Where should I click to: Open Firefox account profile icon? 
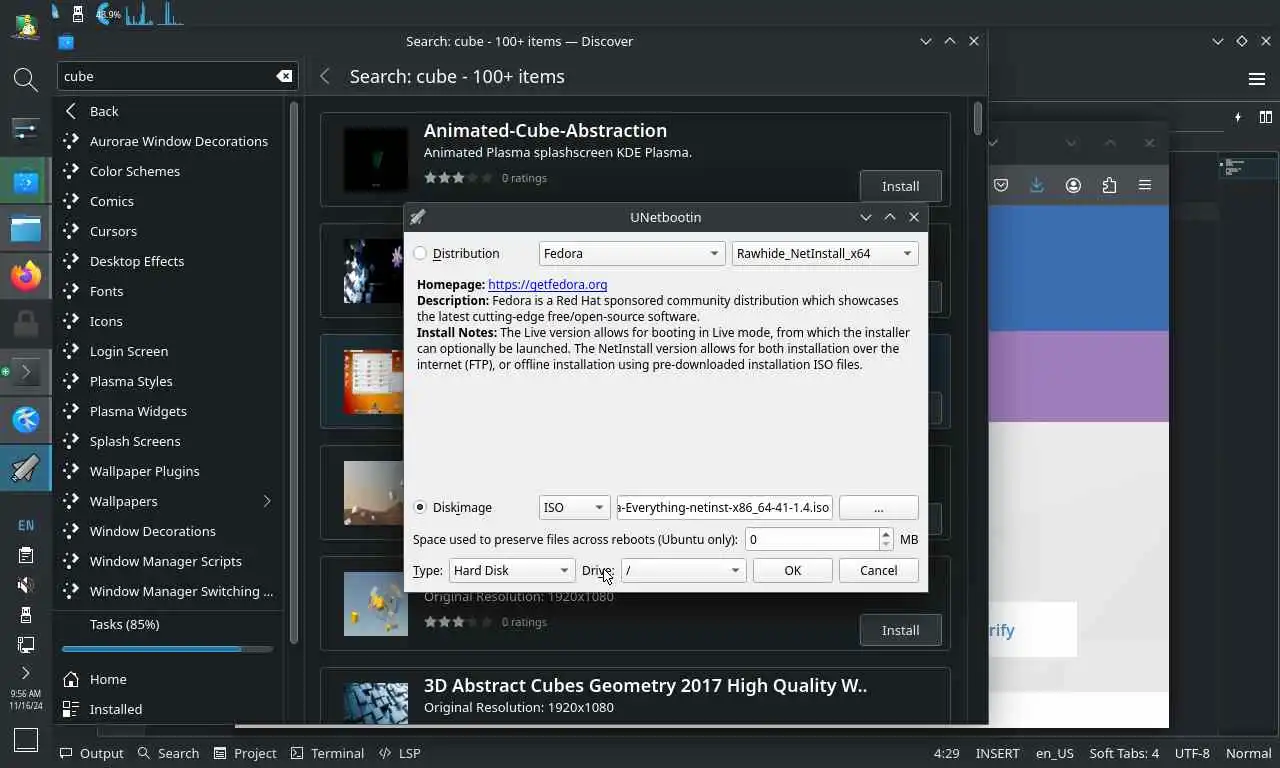1073,185
